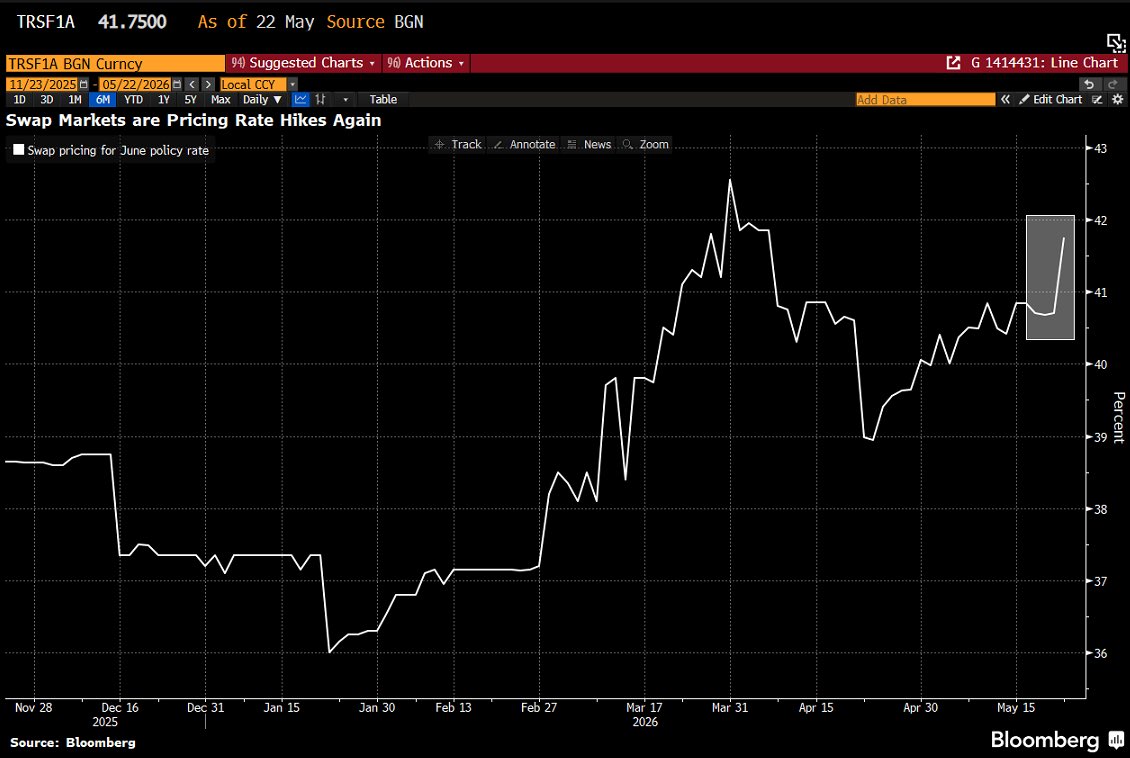Click the redo arrow icon

[x=1113, y=84]
